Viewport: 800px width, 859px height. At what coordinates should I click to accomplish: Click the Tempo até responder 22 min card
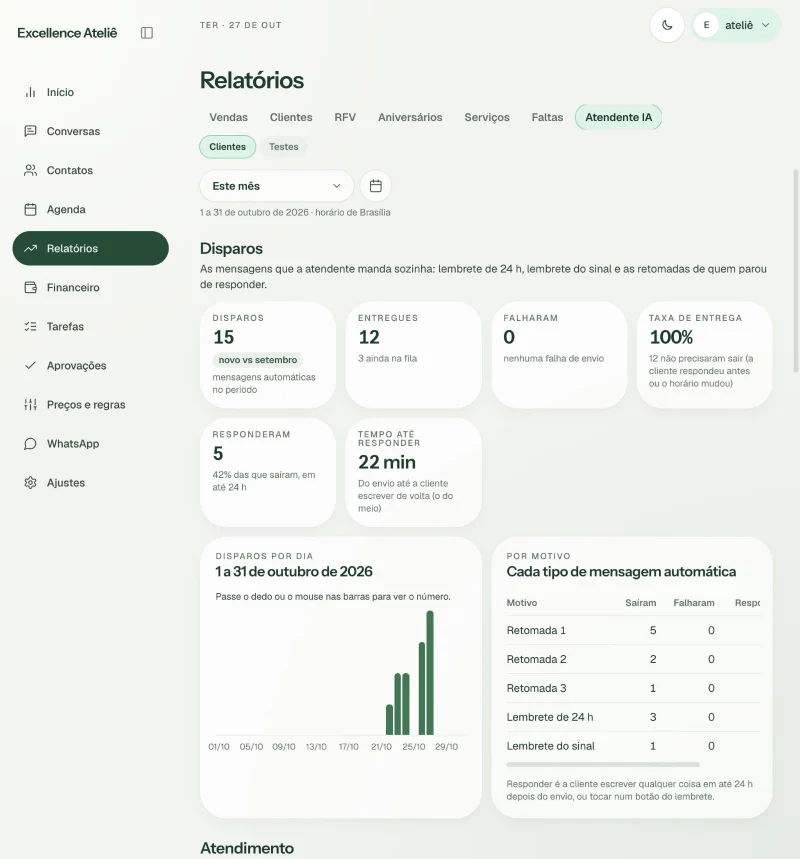pyautogui.click(x=414, y=472)
